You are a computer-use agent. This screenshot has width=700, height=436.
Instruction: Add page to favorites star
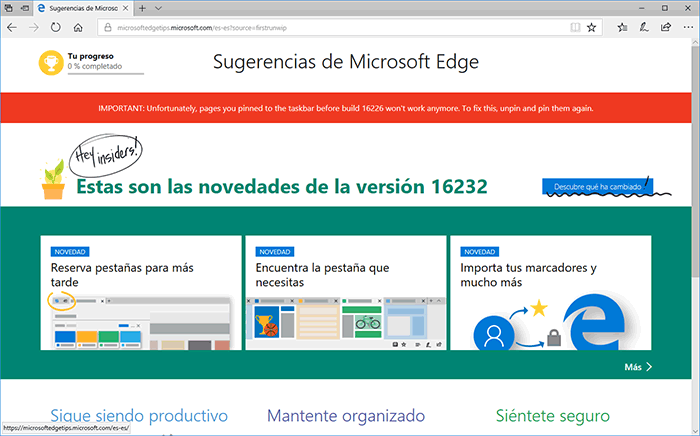point(592,28)
